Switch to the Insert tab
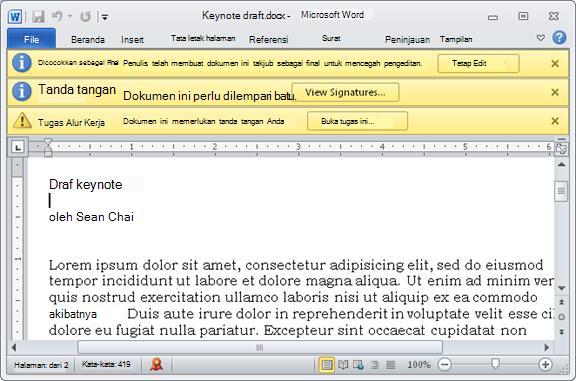Image resolution: width=576 pixels, height=381 pixels. point(132,39)
